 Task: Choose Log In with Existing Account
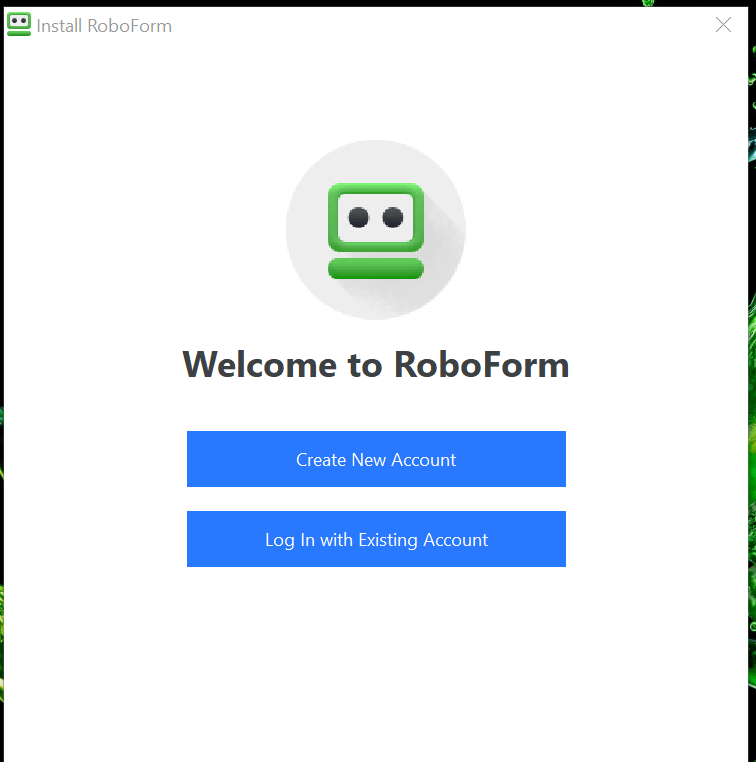point(376,539)
